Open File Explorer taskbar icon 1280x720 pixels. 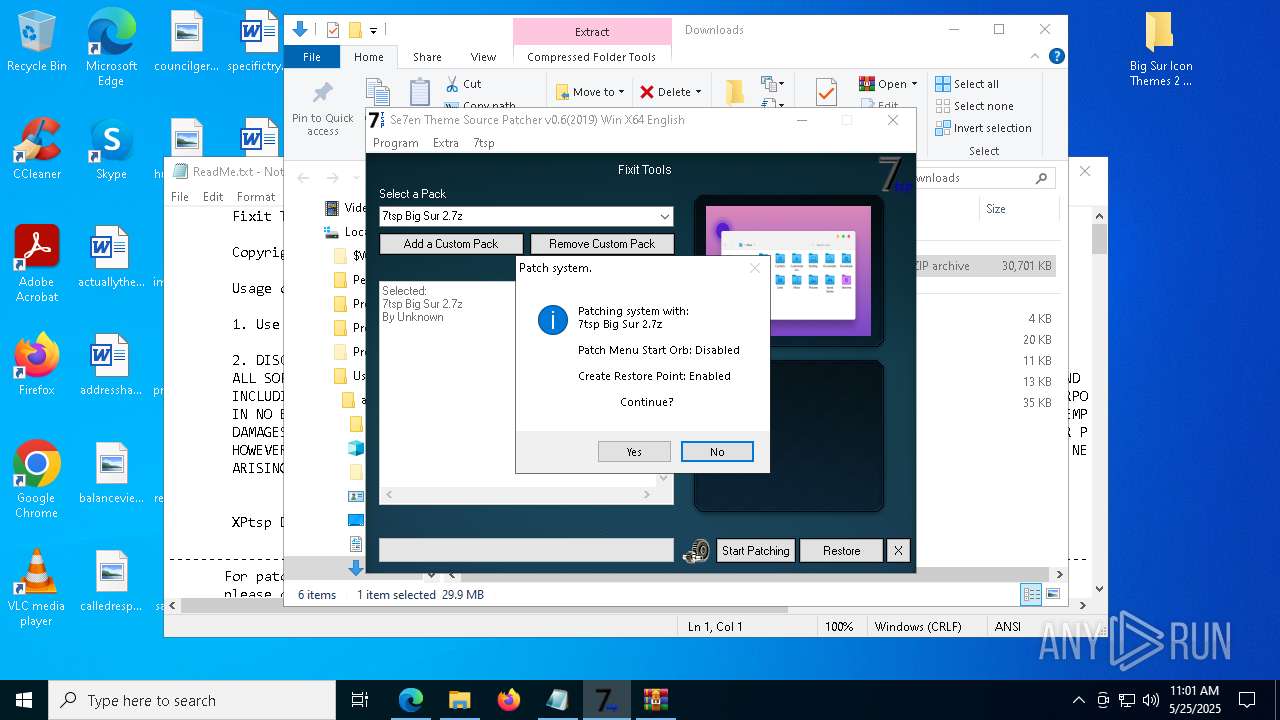[x=459, y=700]
